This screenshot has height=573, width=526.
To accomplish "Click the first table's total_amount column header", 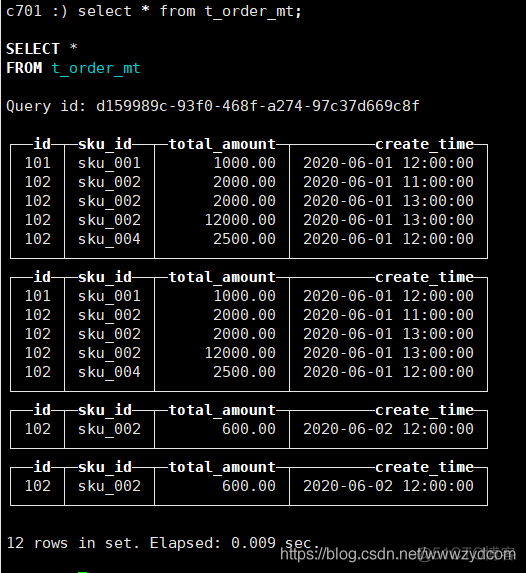I will (222, 144).
